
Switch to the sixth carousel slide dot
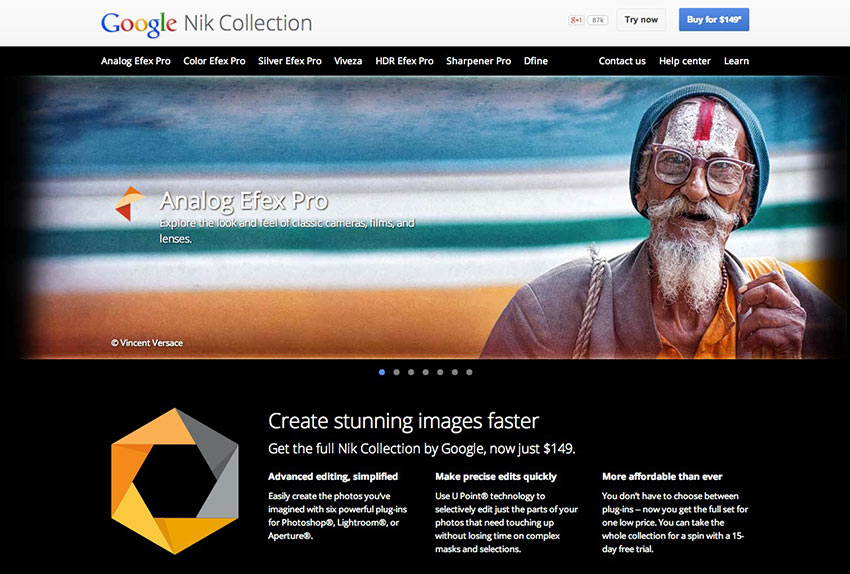455,372
